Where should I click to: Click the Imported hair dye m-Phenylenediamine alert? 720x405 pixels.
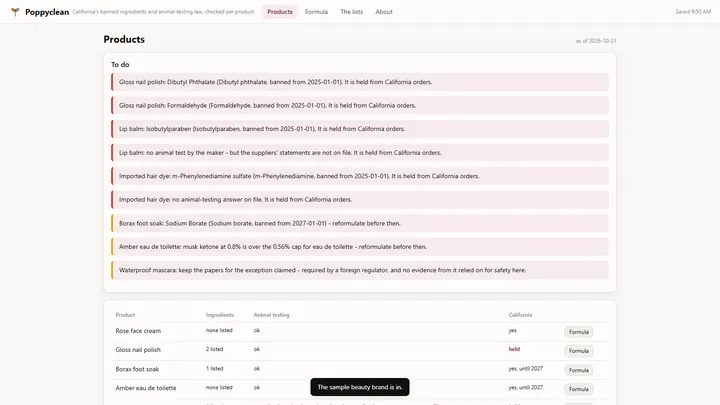pos(360,176)
